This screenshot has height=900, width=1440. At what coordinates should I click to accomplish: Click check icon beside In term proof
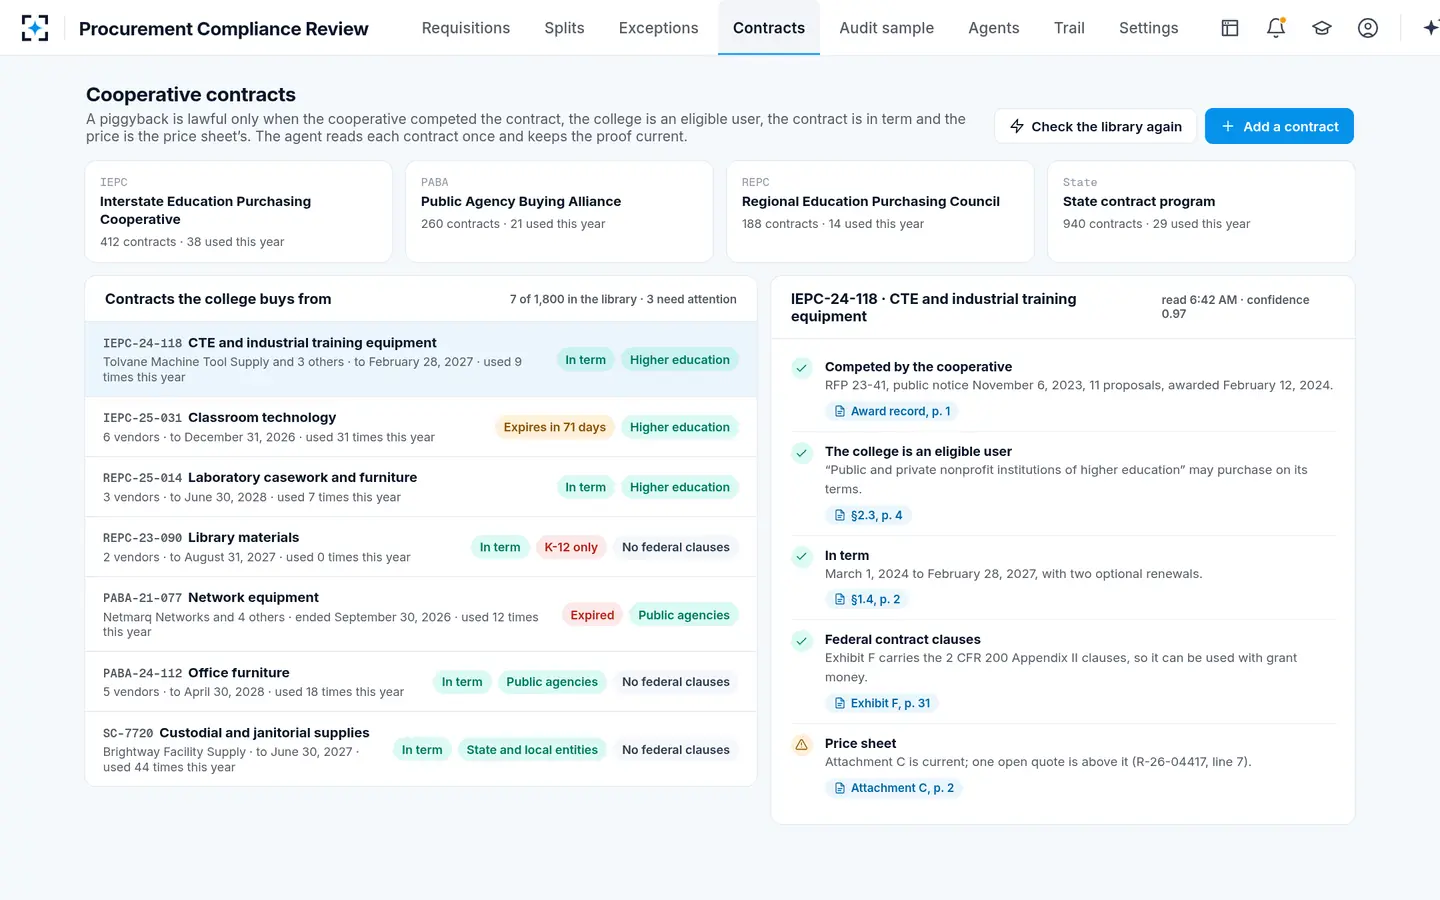click(x=802, y=557)
